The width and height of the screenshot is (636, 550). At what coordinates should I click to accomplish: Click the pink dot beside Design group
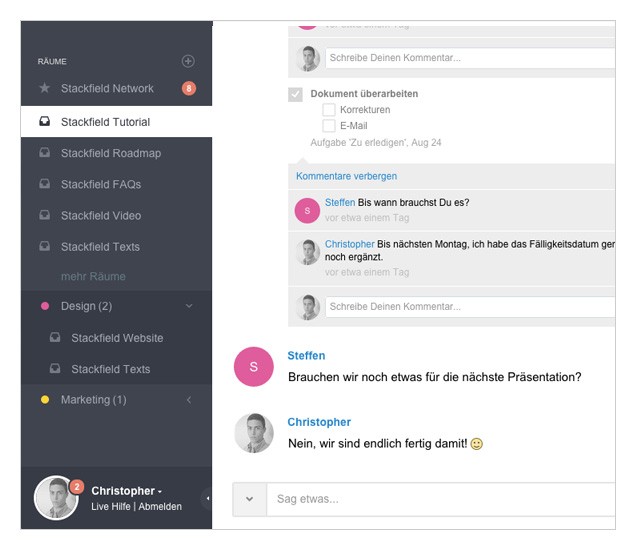coord(45,306)
